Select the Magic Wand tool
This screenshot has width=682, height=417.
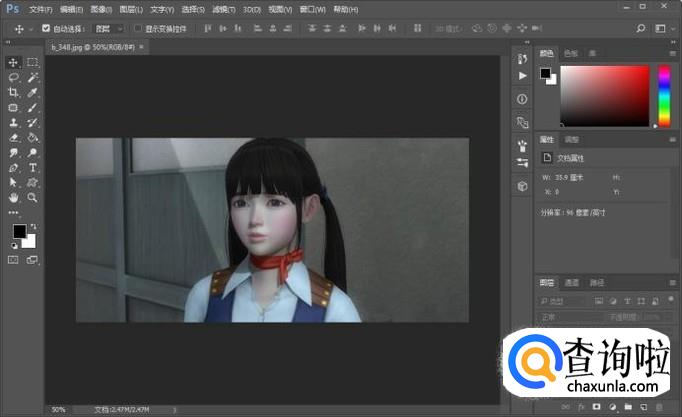click(33, 77)
